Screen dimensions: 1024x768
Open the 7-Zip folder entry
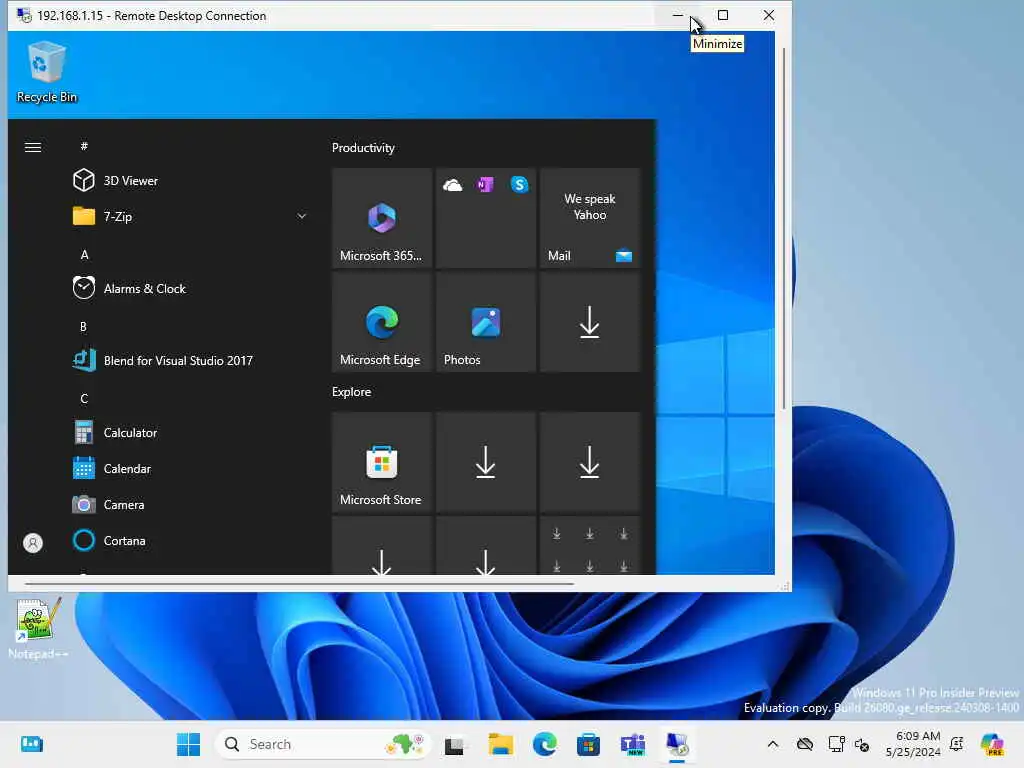pyautogui.click(x=189, y=216)
